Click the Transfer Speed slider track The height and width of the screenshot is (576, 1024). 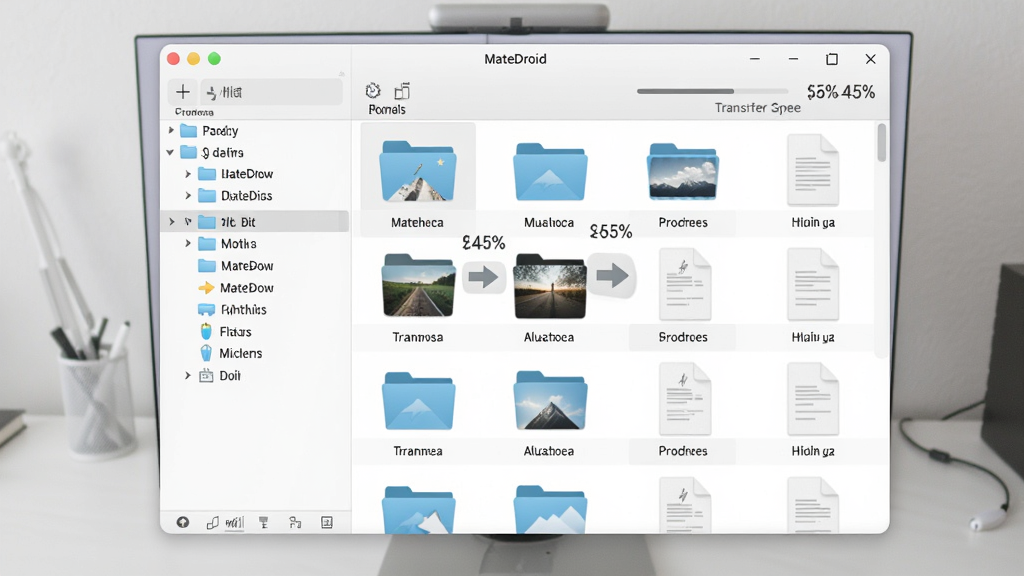712,91
